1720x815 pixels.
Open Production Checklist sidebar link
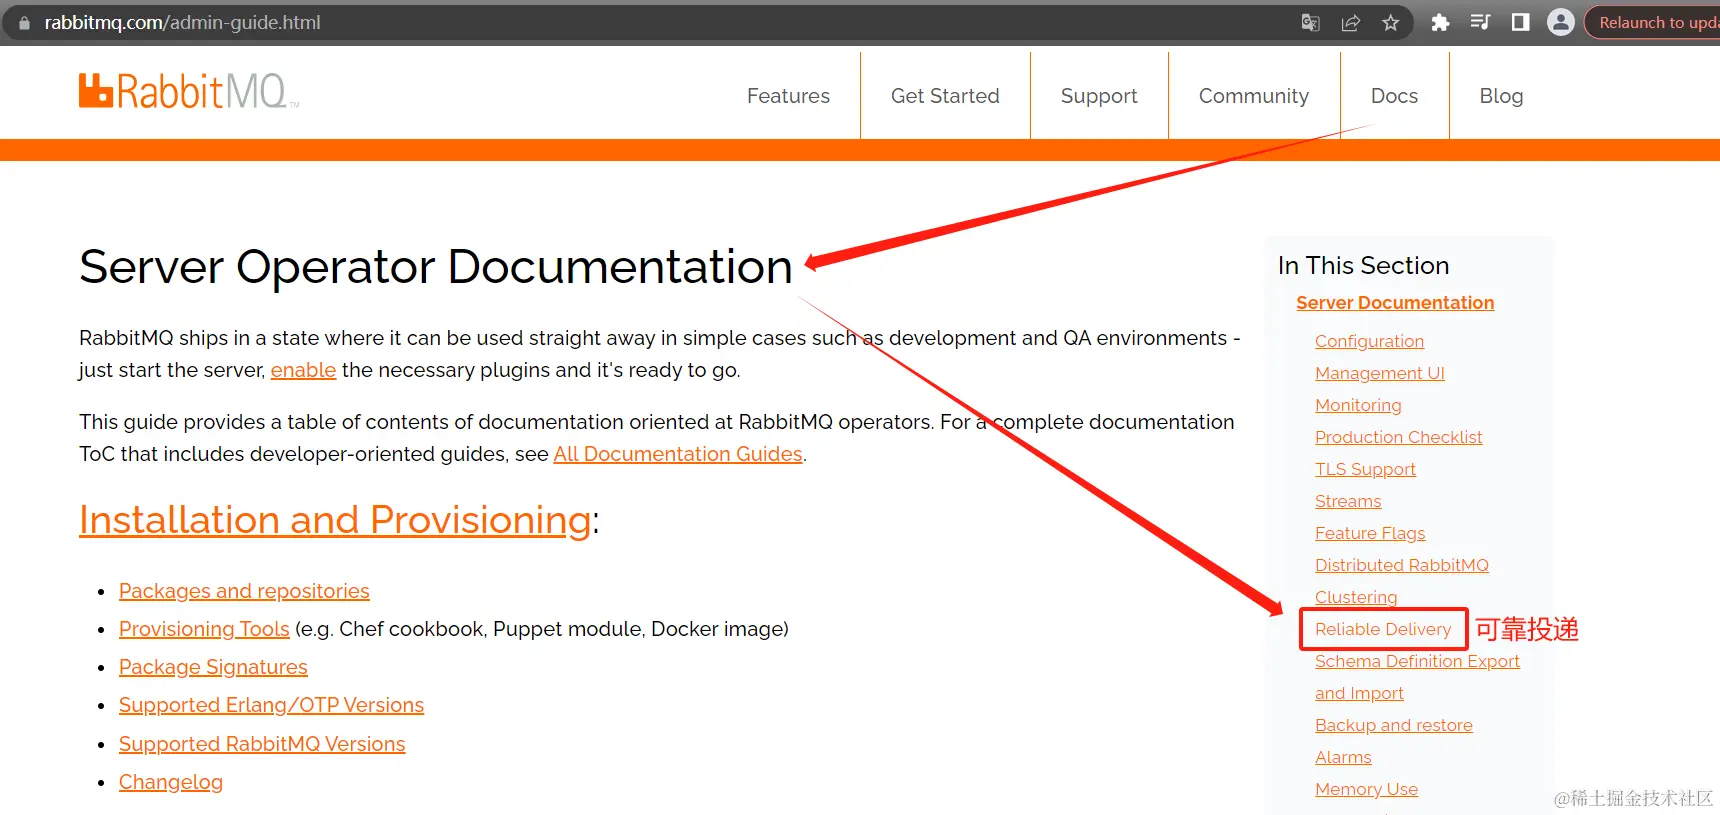1398,437
